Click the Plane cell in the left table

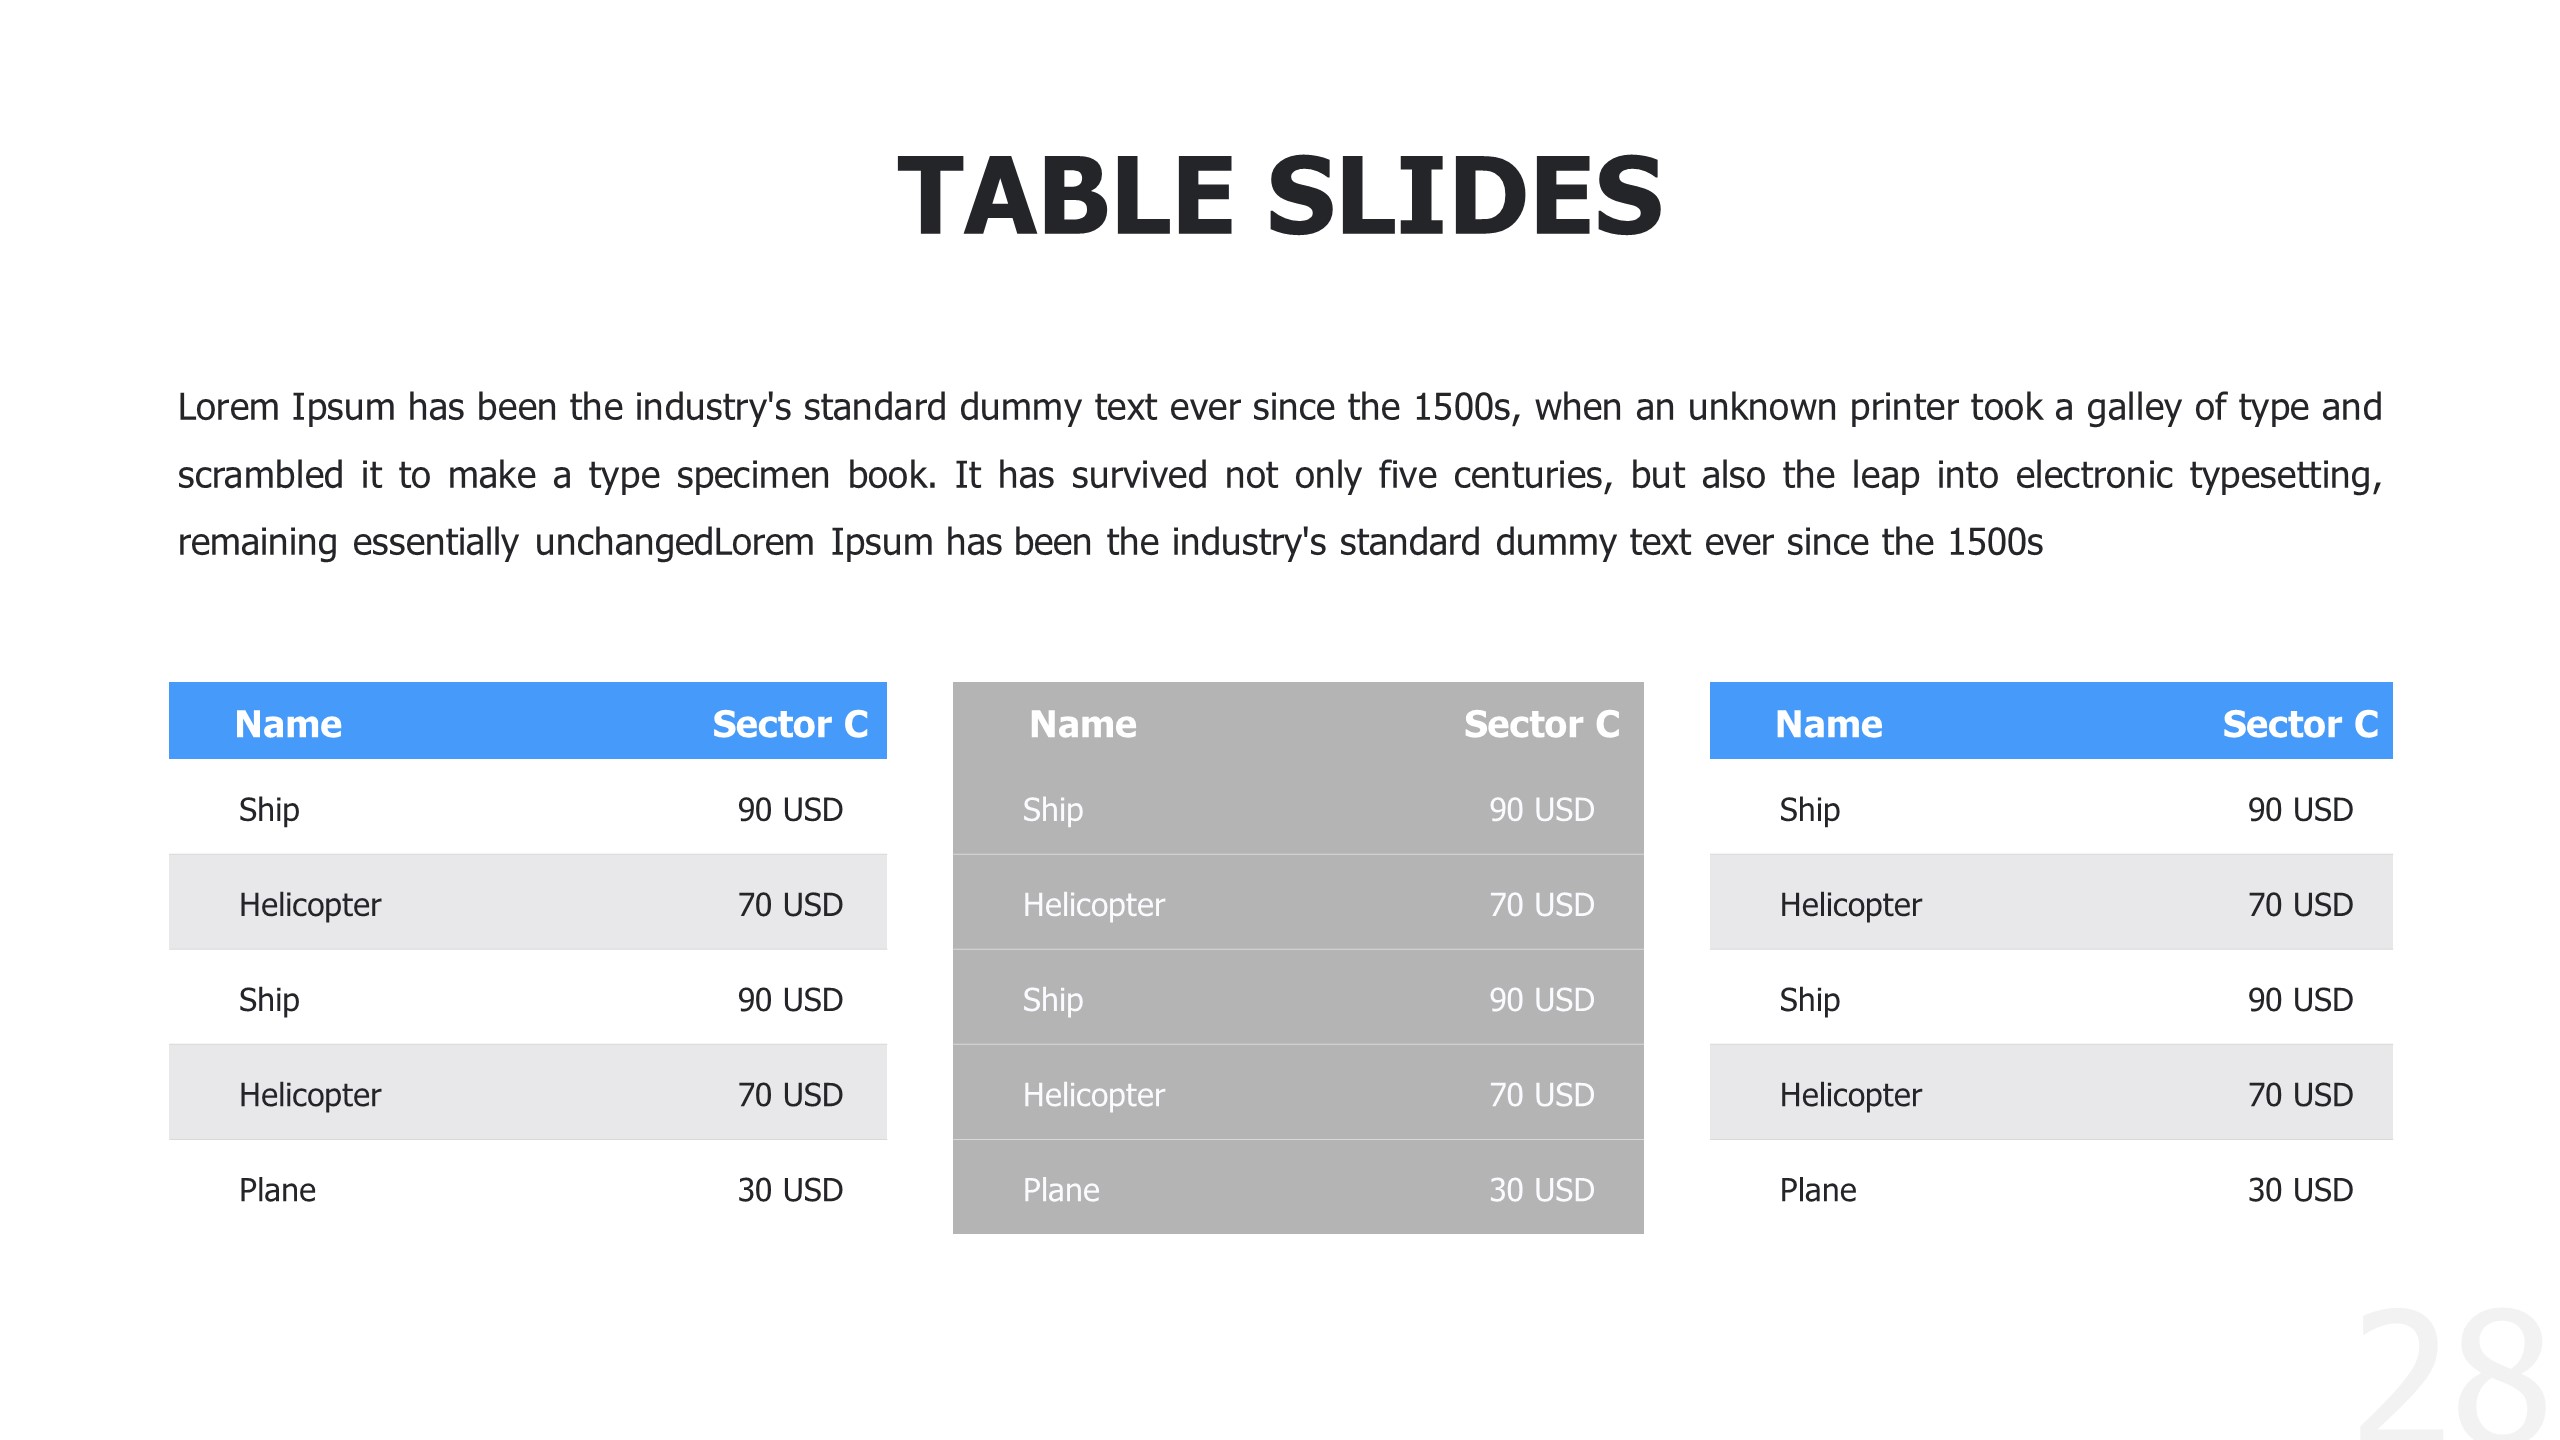coord(277,1190)
